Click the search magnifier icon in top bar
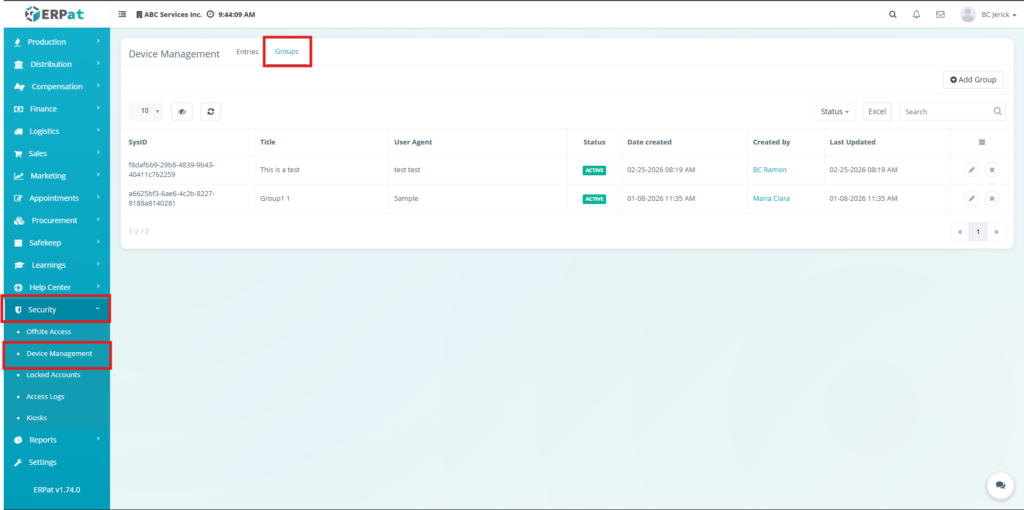 click(x=893, y=15)
